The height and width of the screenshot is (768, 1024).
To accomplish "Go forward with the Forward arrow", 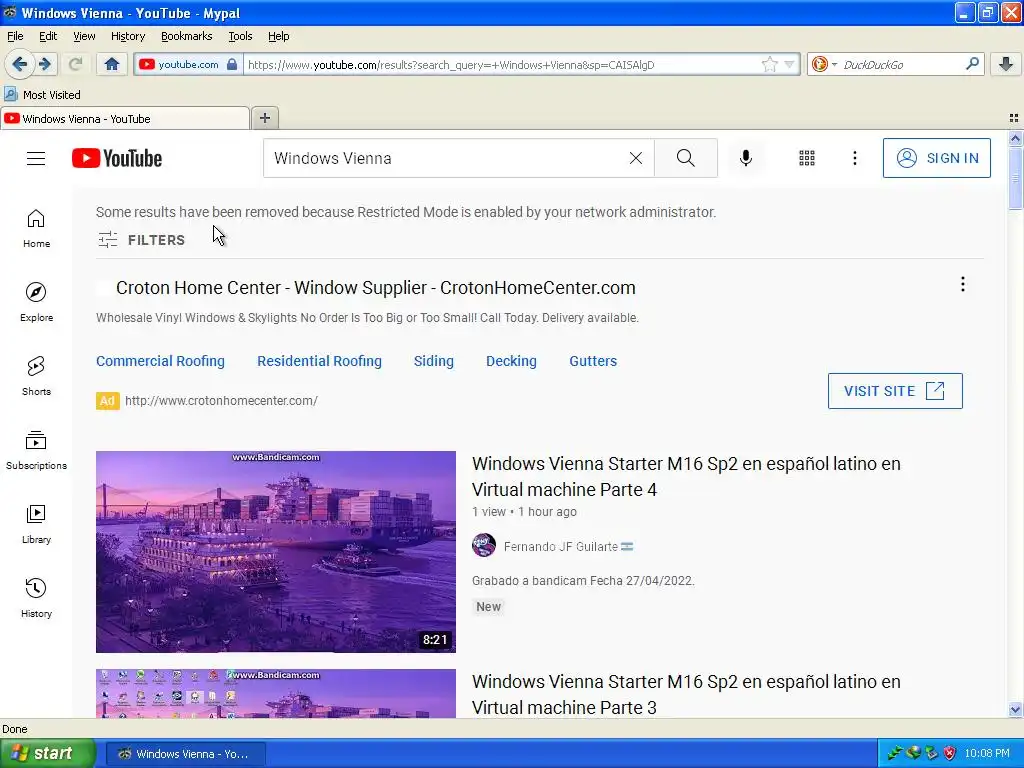I will pyautogui.click(x=45, y=64).
